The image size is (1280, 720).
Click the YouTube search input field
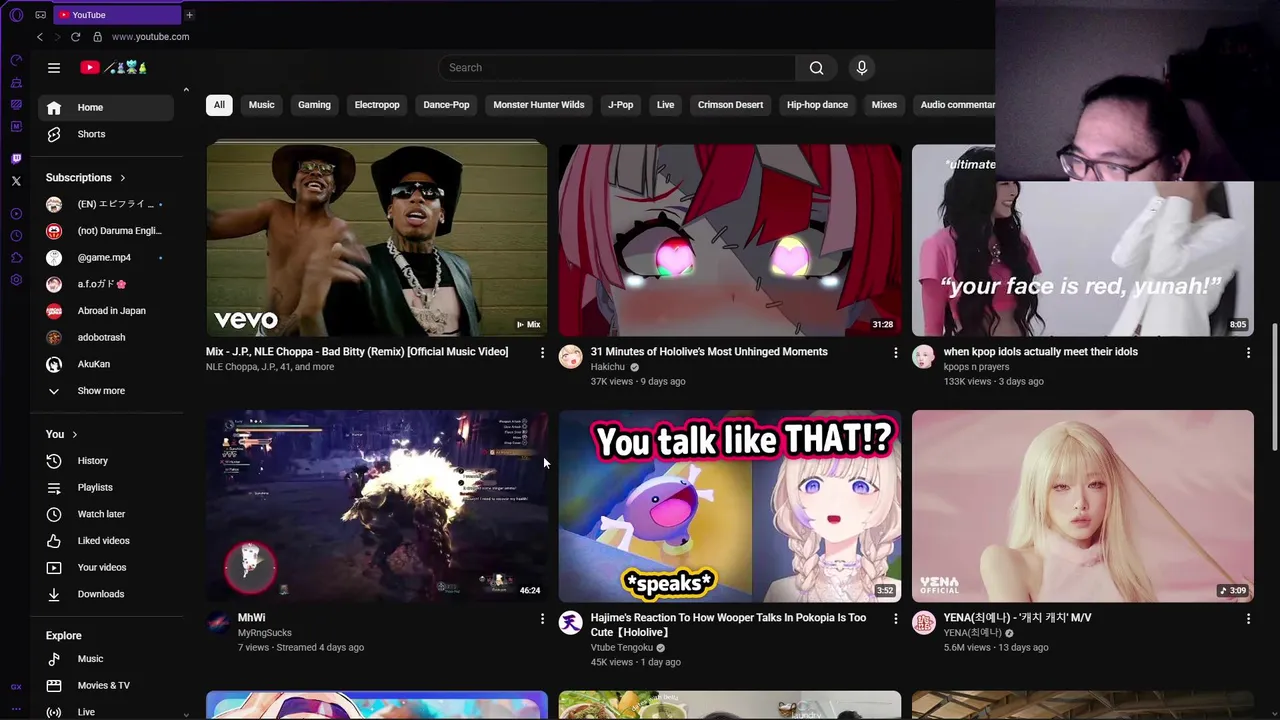coord(617,68)
